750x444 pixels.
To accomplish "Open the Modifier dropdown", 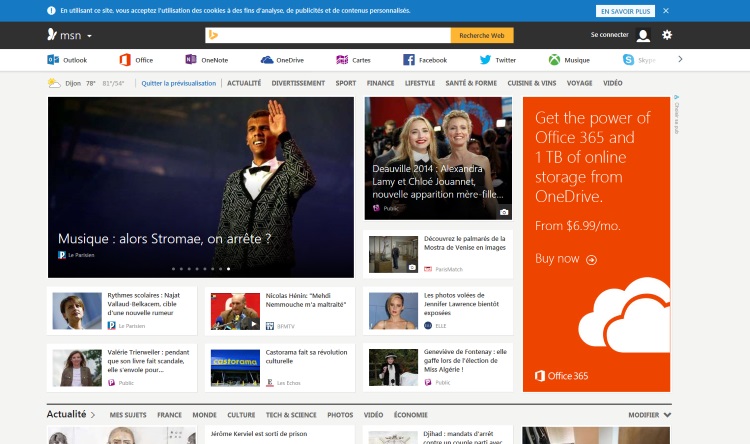I will pos(650,415).
